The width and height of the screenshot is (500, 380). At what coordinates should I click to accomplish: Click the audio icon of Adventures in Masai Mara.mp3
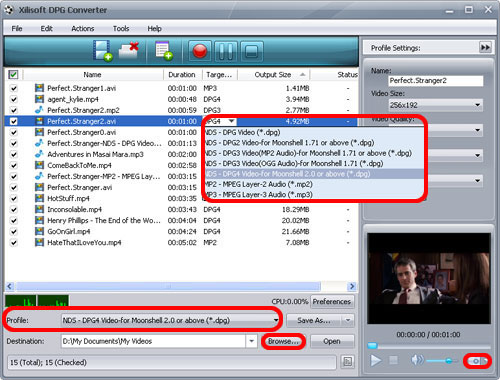click(x=39, y=154)
